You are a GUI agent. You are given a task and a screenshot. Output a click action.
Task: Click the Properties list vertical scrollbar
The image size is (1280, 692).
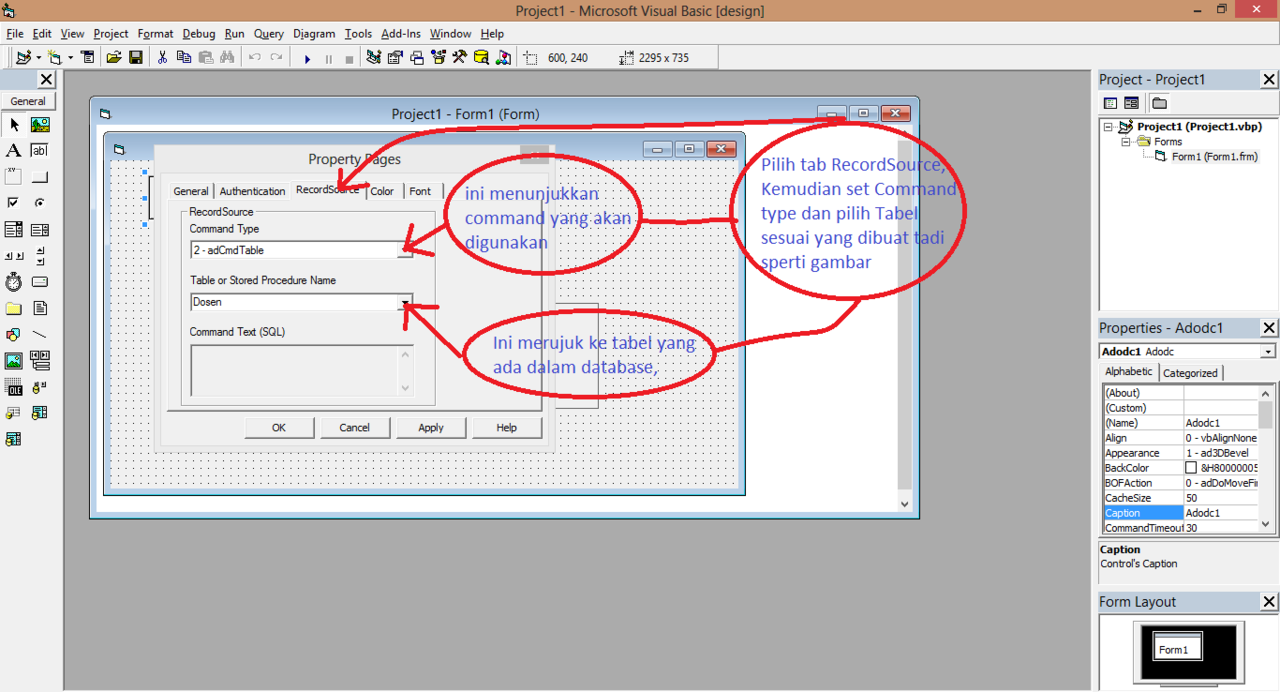pyautogui.click(x=1266, y=458)
